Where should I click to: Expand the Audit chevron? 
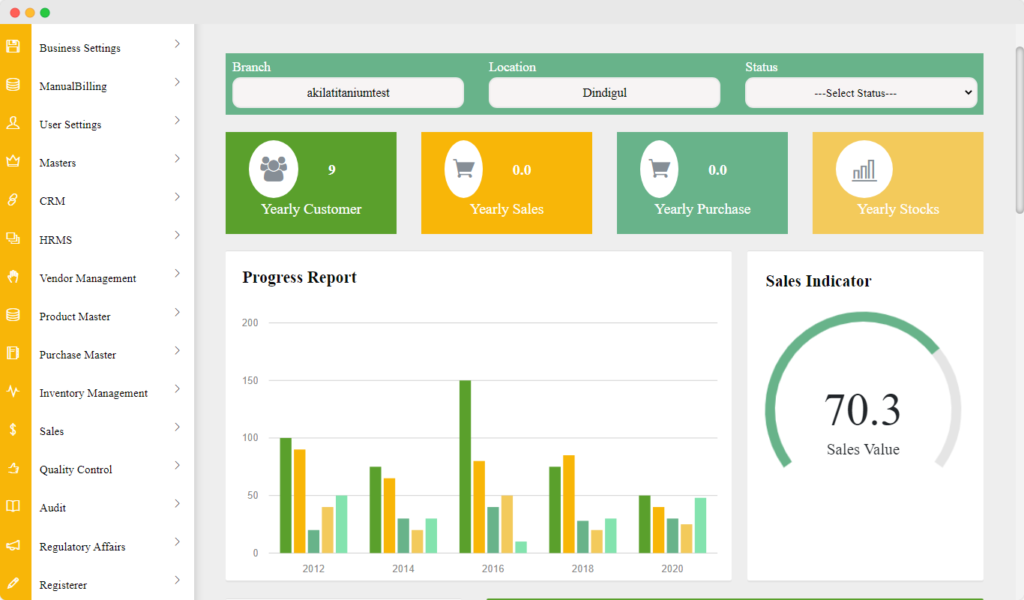(177, 503)
